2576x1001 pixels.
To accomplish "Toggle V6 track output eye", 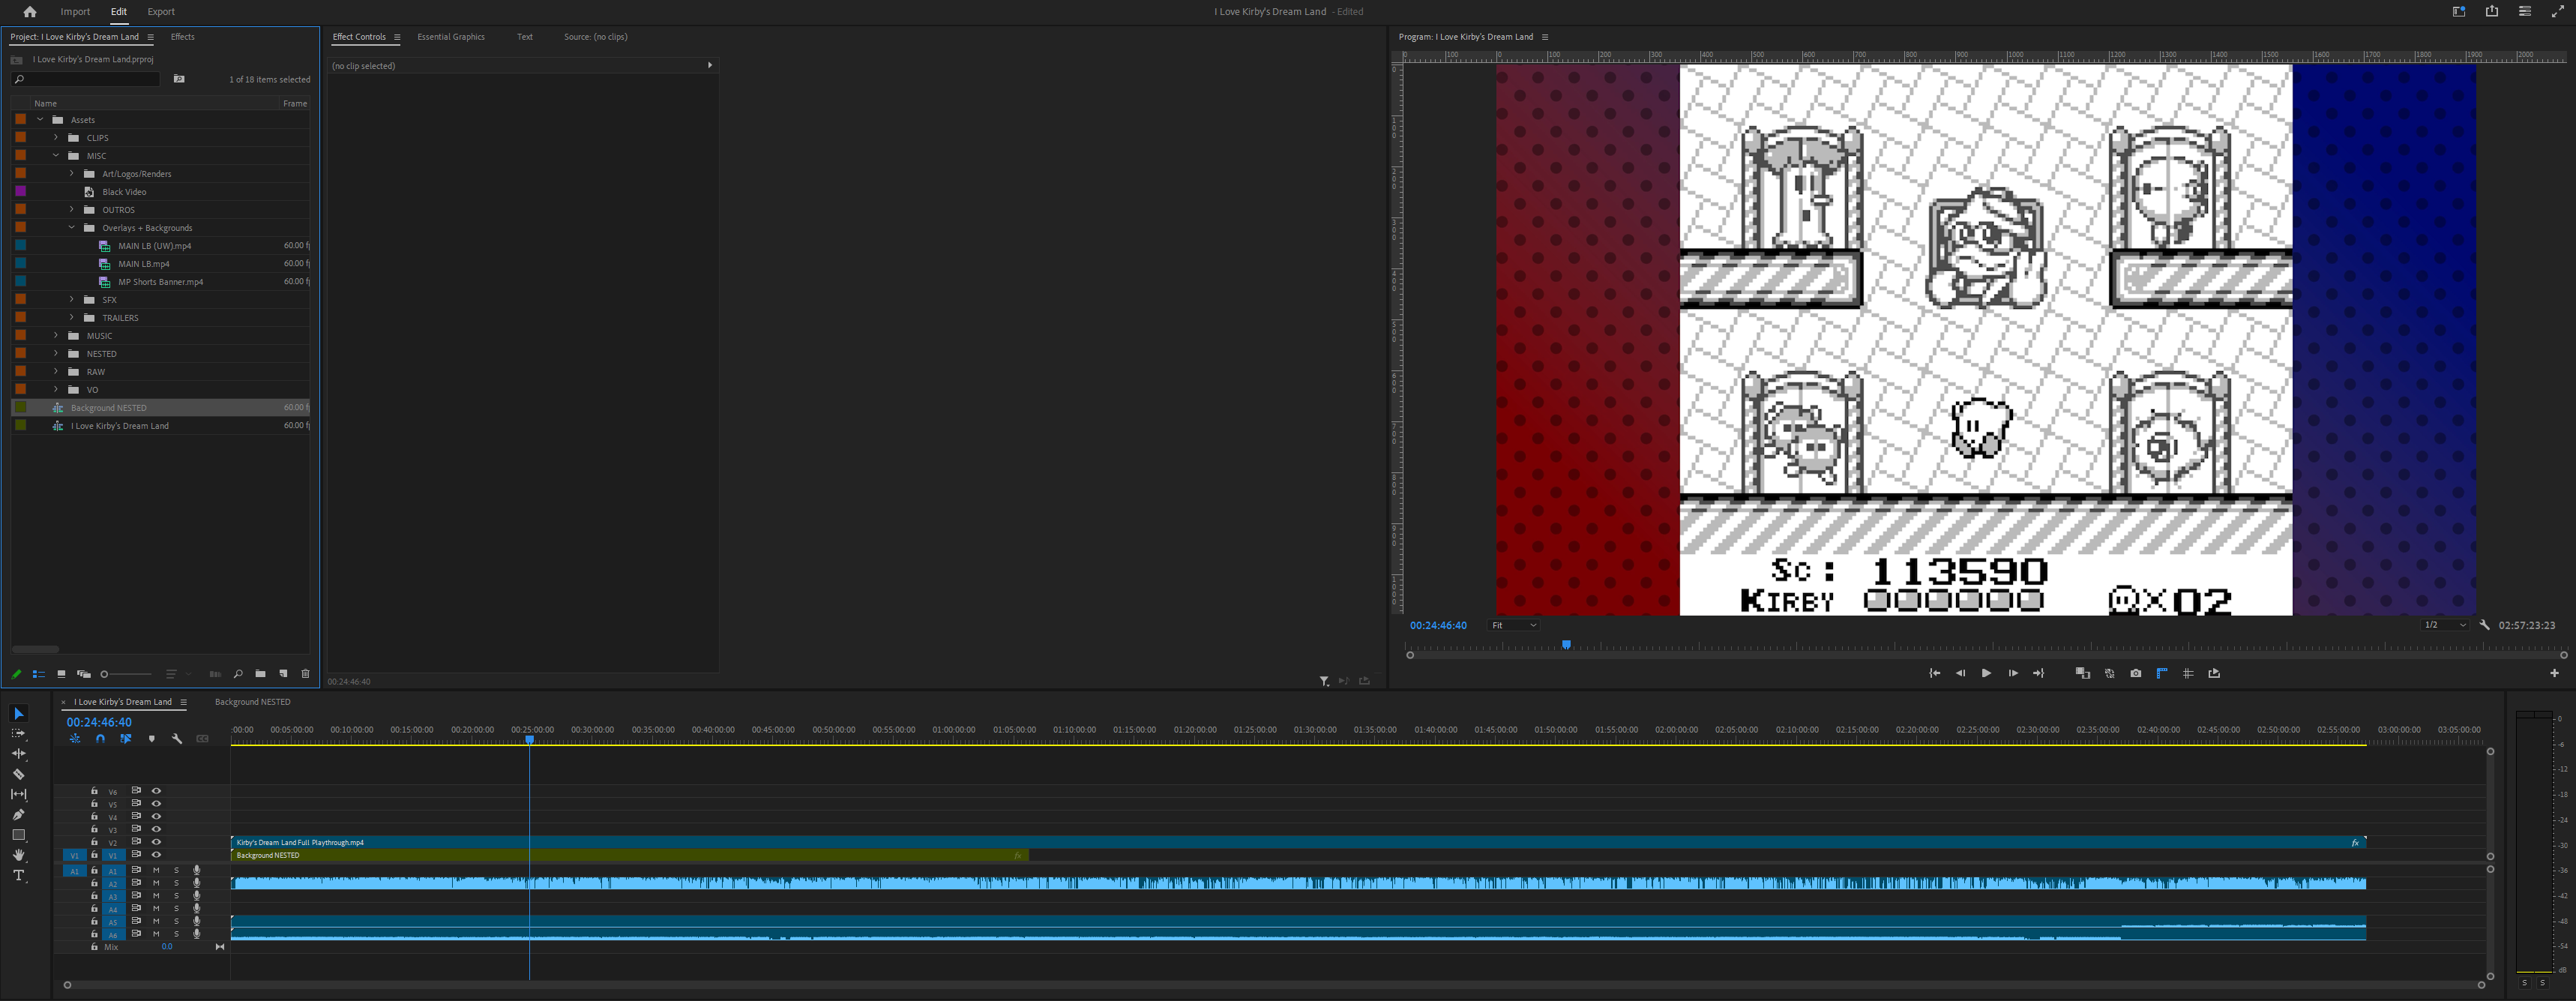I will point(156,791).
